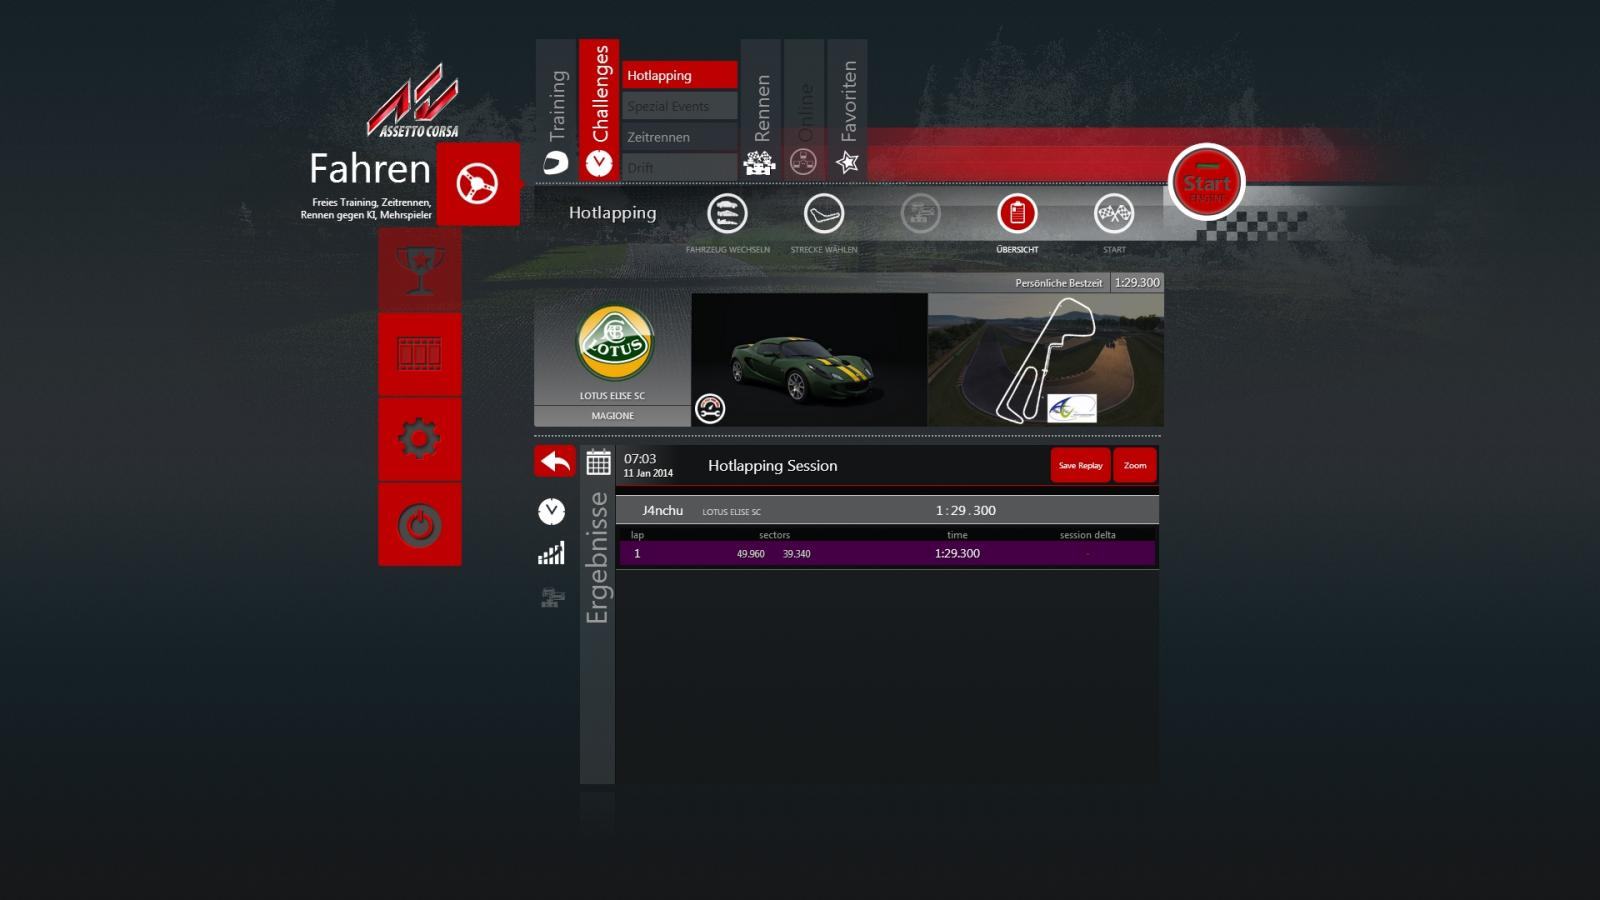Switch to the Favoriten tab
The height and width of the screenshot is (900, 1600).
point(847,110)
